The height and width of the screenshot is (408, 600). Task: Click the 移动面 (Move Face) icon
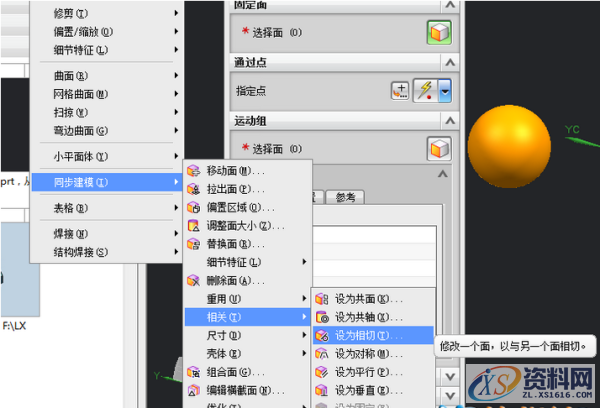(x=194, y=170)
